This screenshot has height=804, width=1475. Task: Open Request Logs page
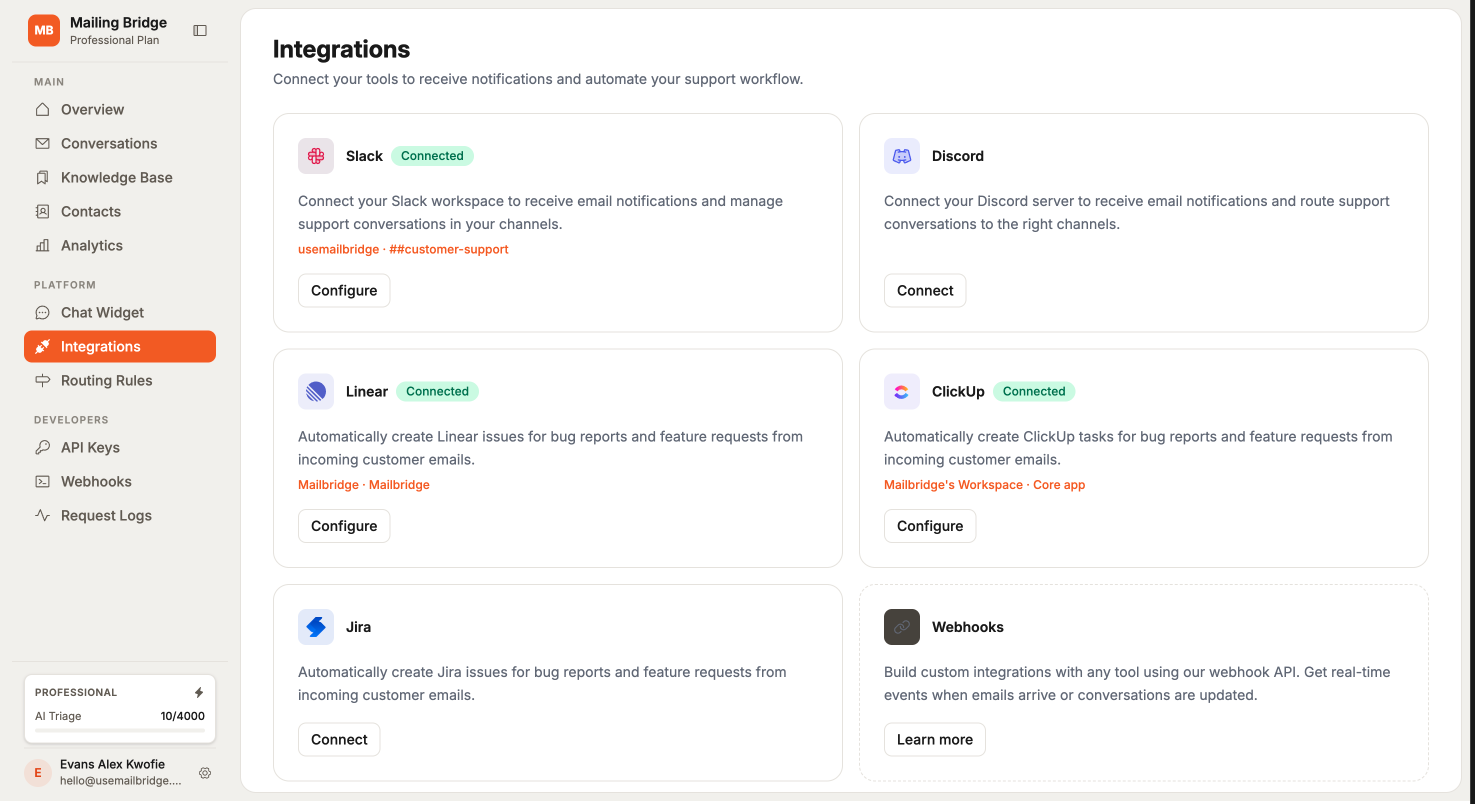pos(120,515)
